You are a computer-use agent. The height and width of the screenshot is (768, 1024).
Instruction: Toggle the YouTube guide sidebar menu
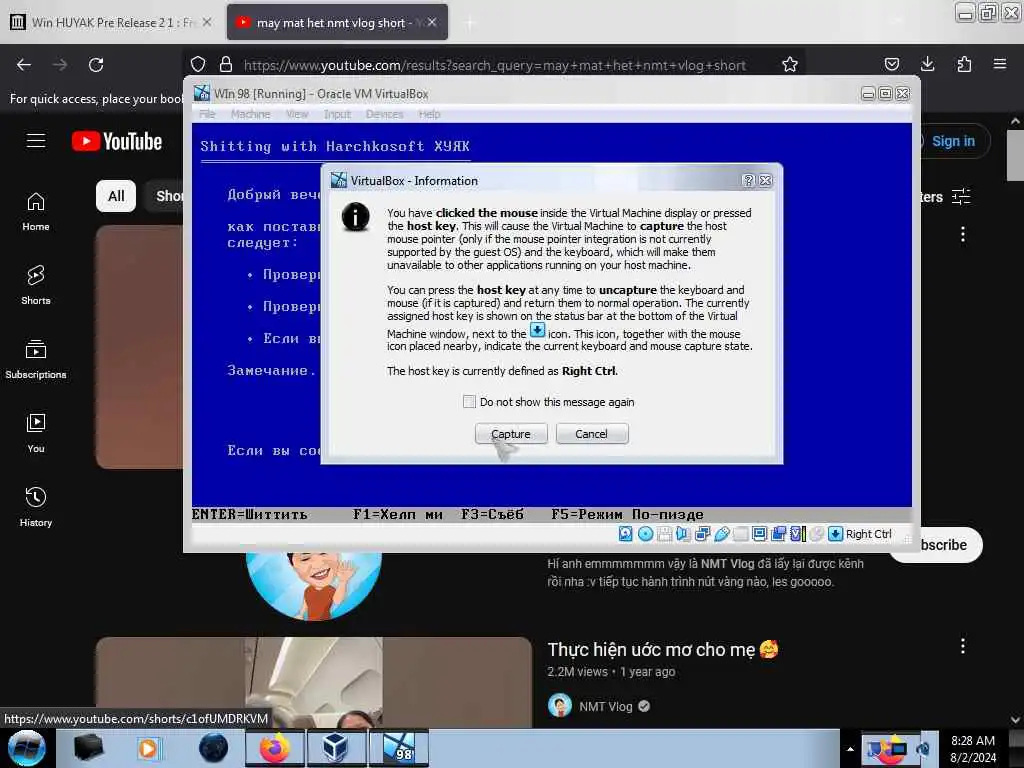[x=36, y=141]
